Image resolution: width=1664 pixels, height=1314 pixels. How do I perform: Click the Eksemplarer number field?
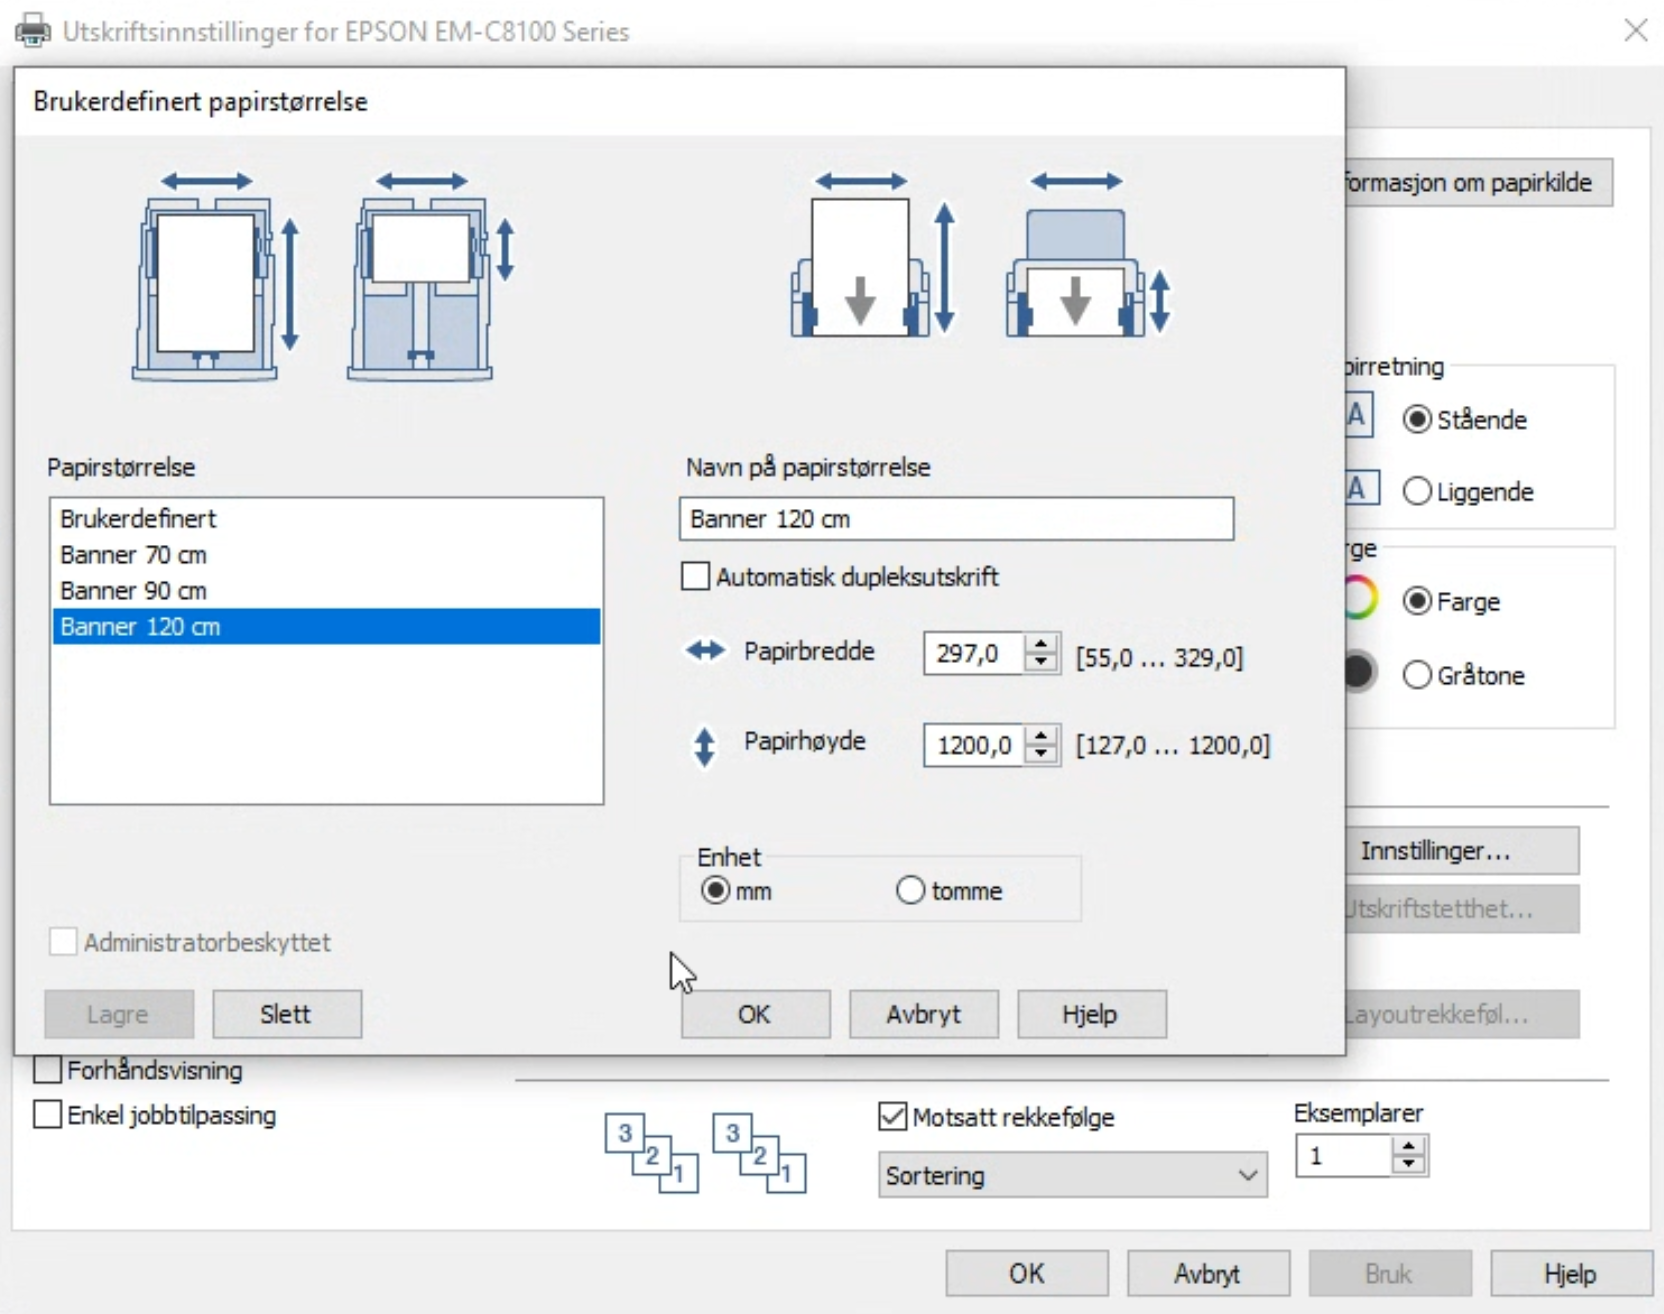pyautogui.click(x=1343, y=1156)
